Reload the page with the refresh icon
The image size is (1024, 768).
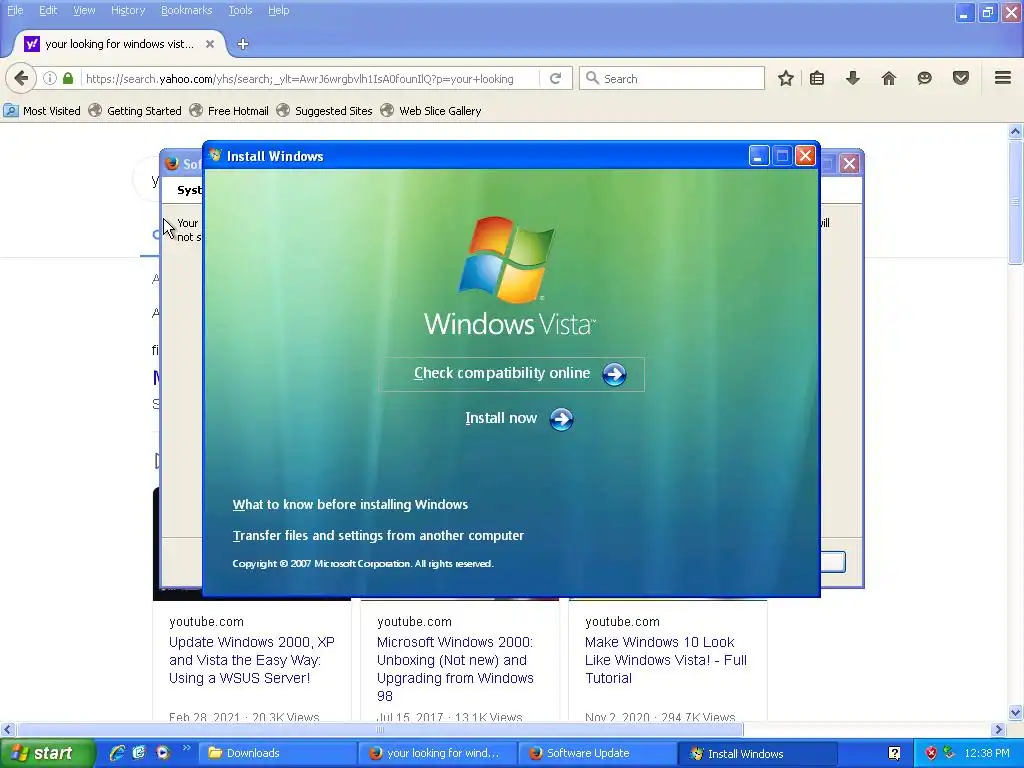pyautogui.click(x=556, y=78)
